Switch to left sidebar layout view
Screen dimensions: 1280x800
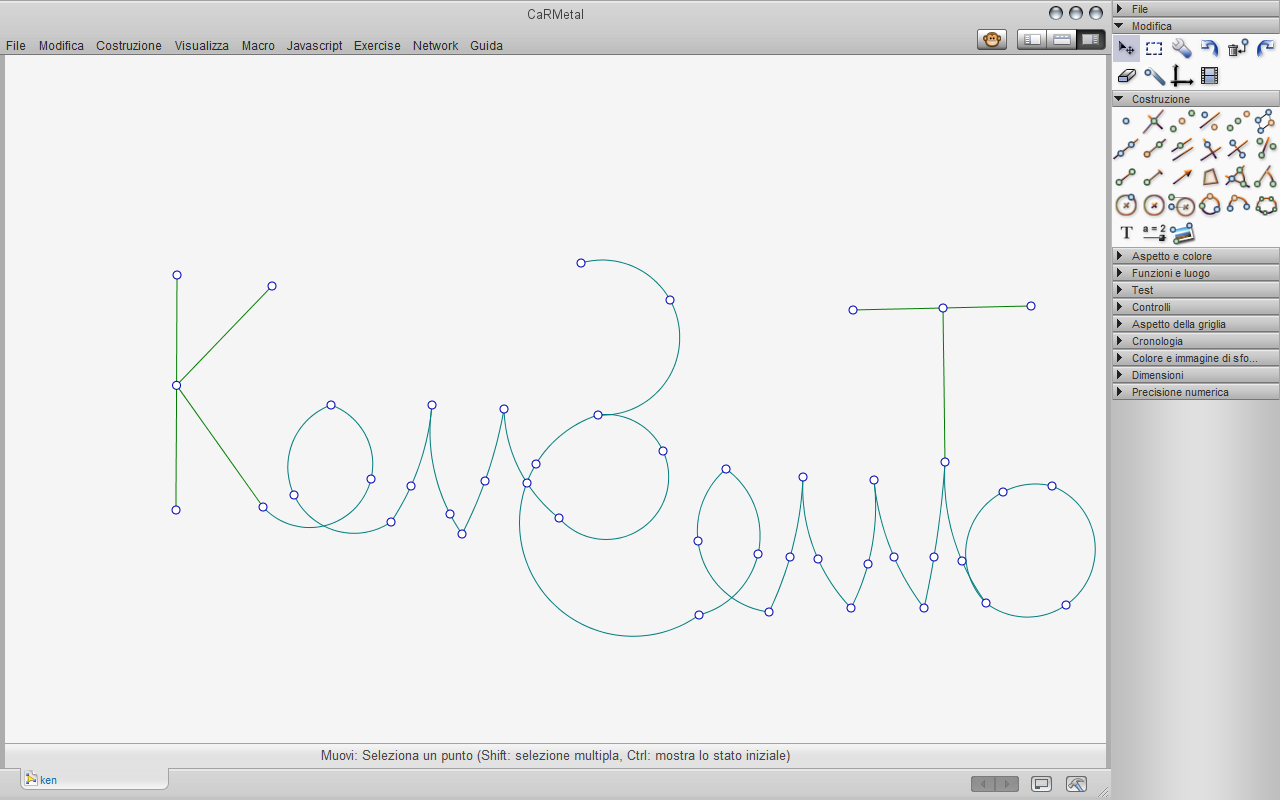(x=1031, y=39)
